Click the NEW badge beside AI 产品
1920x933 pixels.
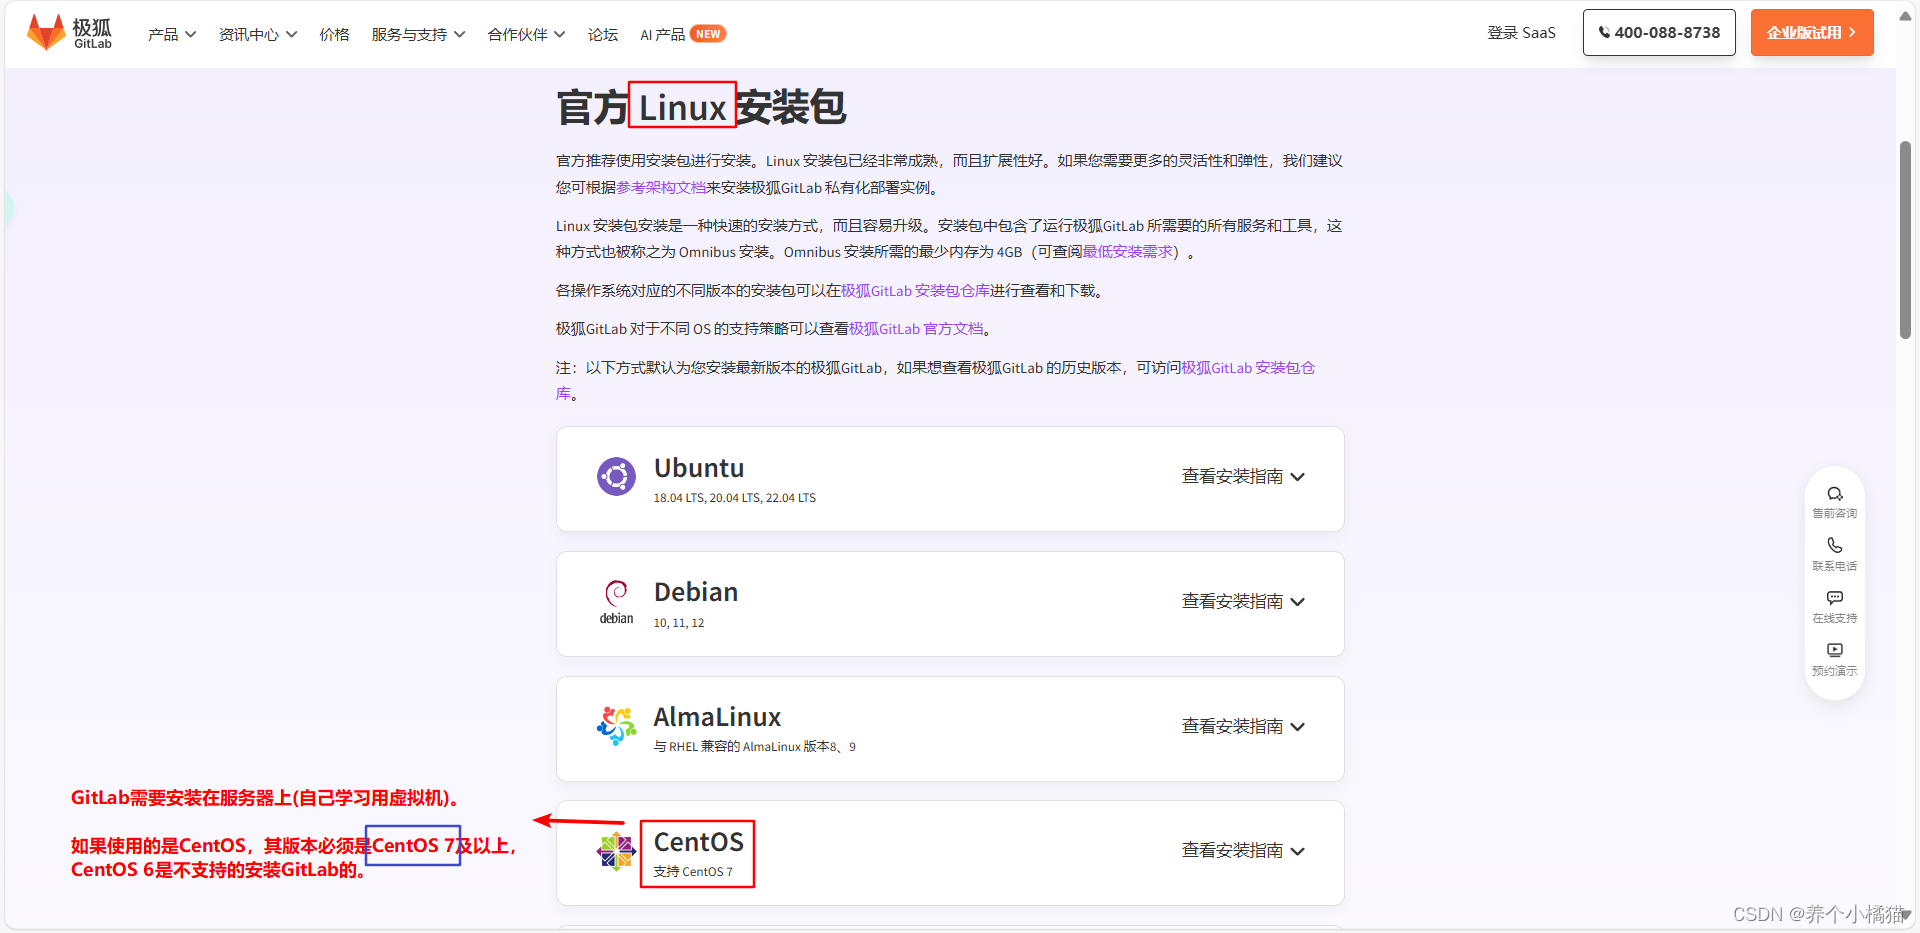point(708,34)
